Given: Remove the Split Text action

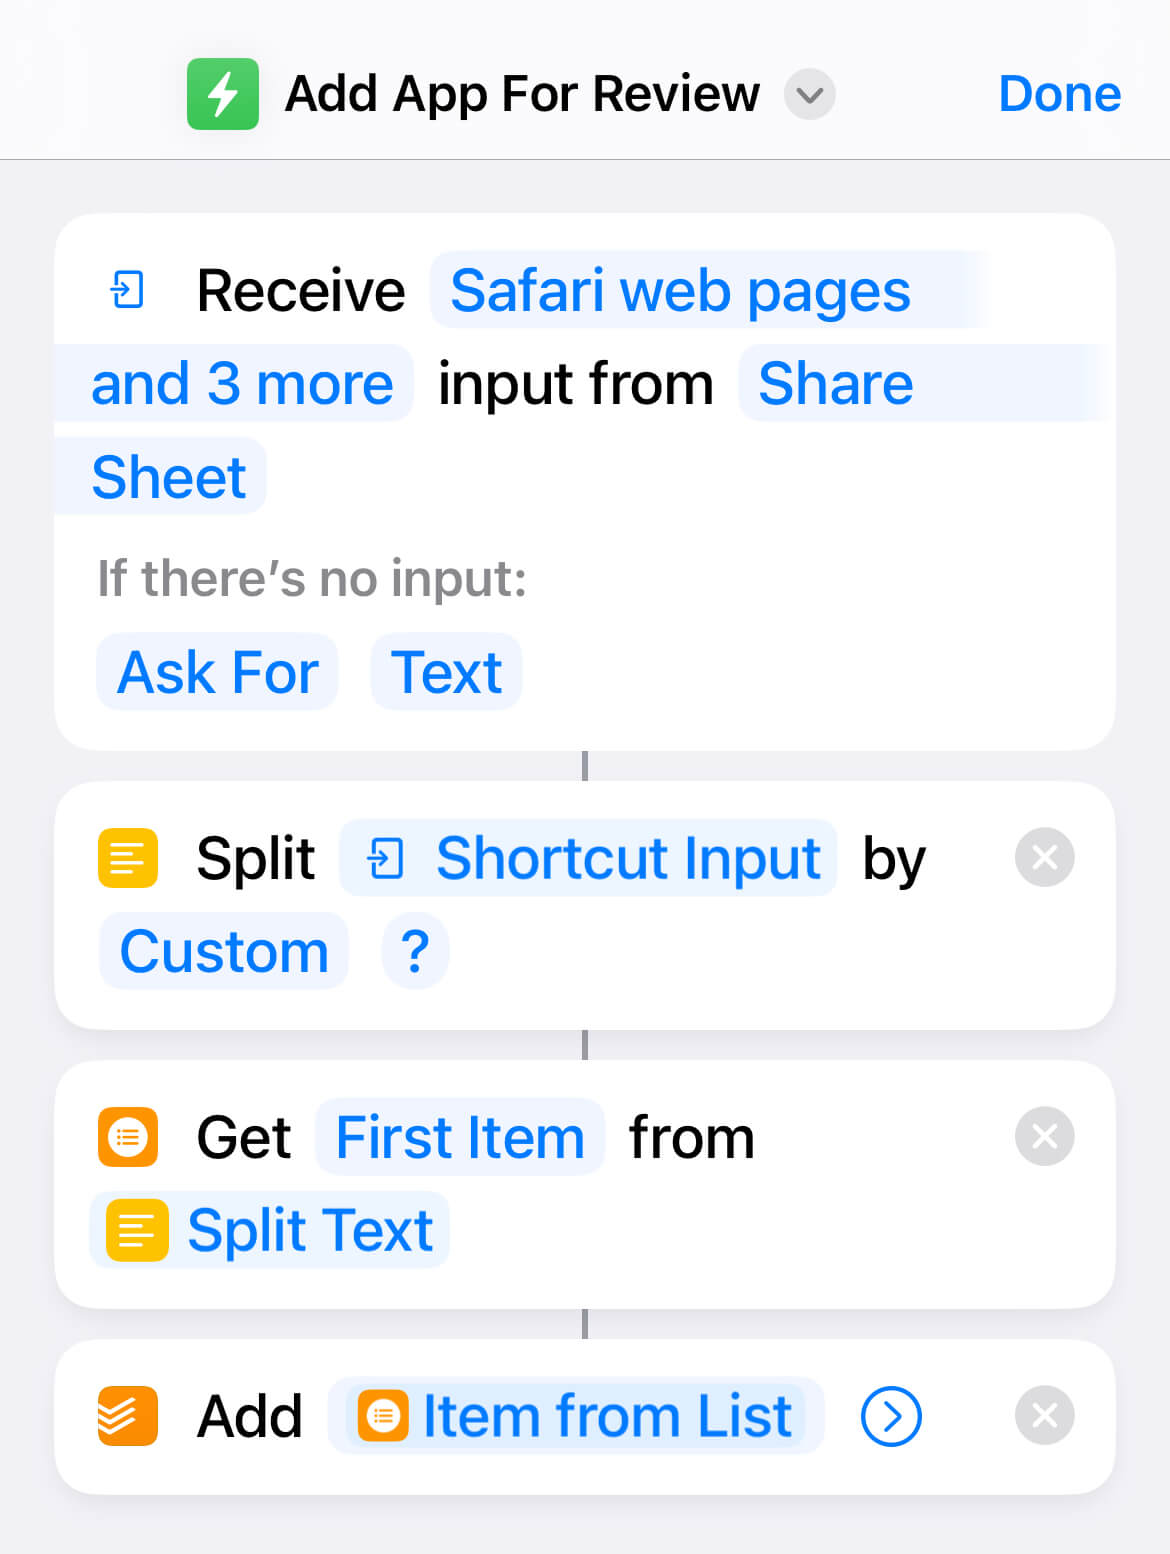Looking at the screenshot, I should tap(1044, 858).
